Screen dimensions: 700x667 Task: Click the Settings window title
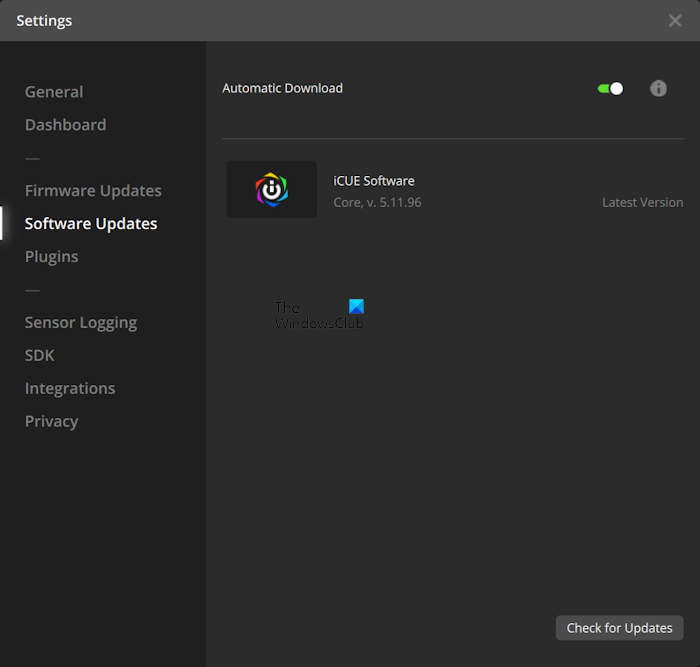coord(44,21)
